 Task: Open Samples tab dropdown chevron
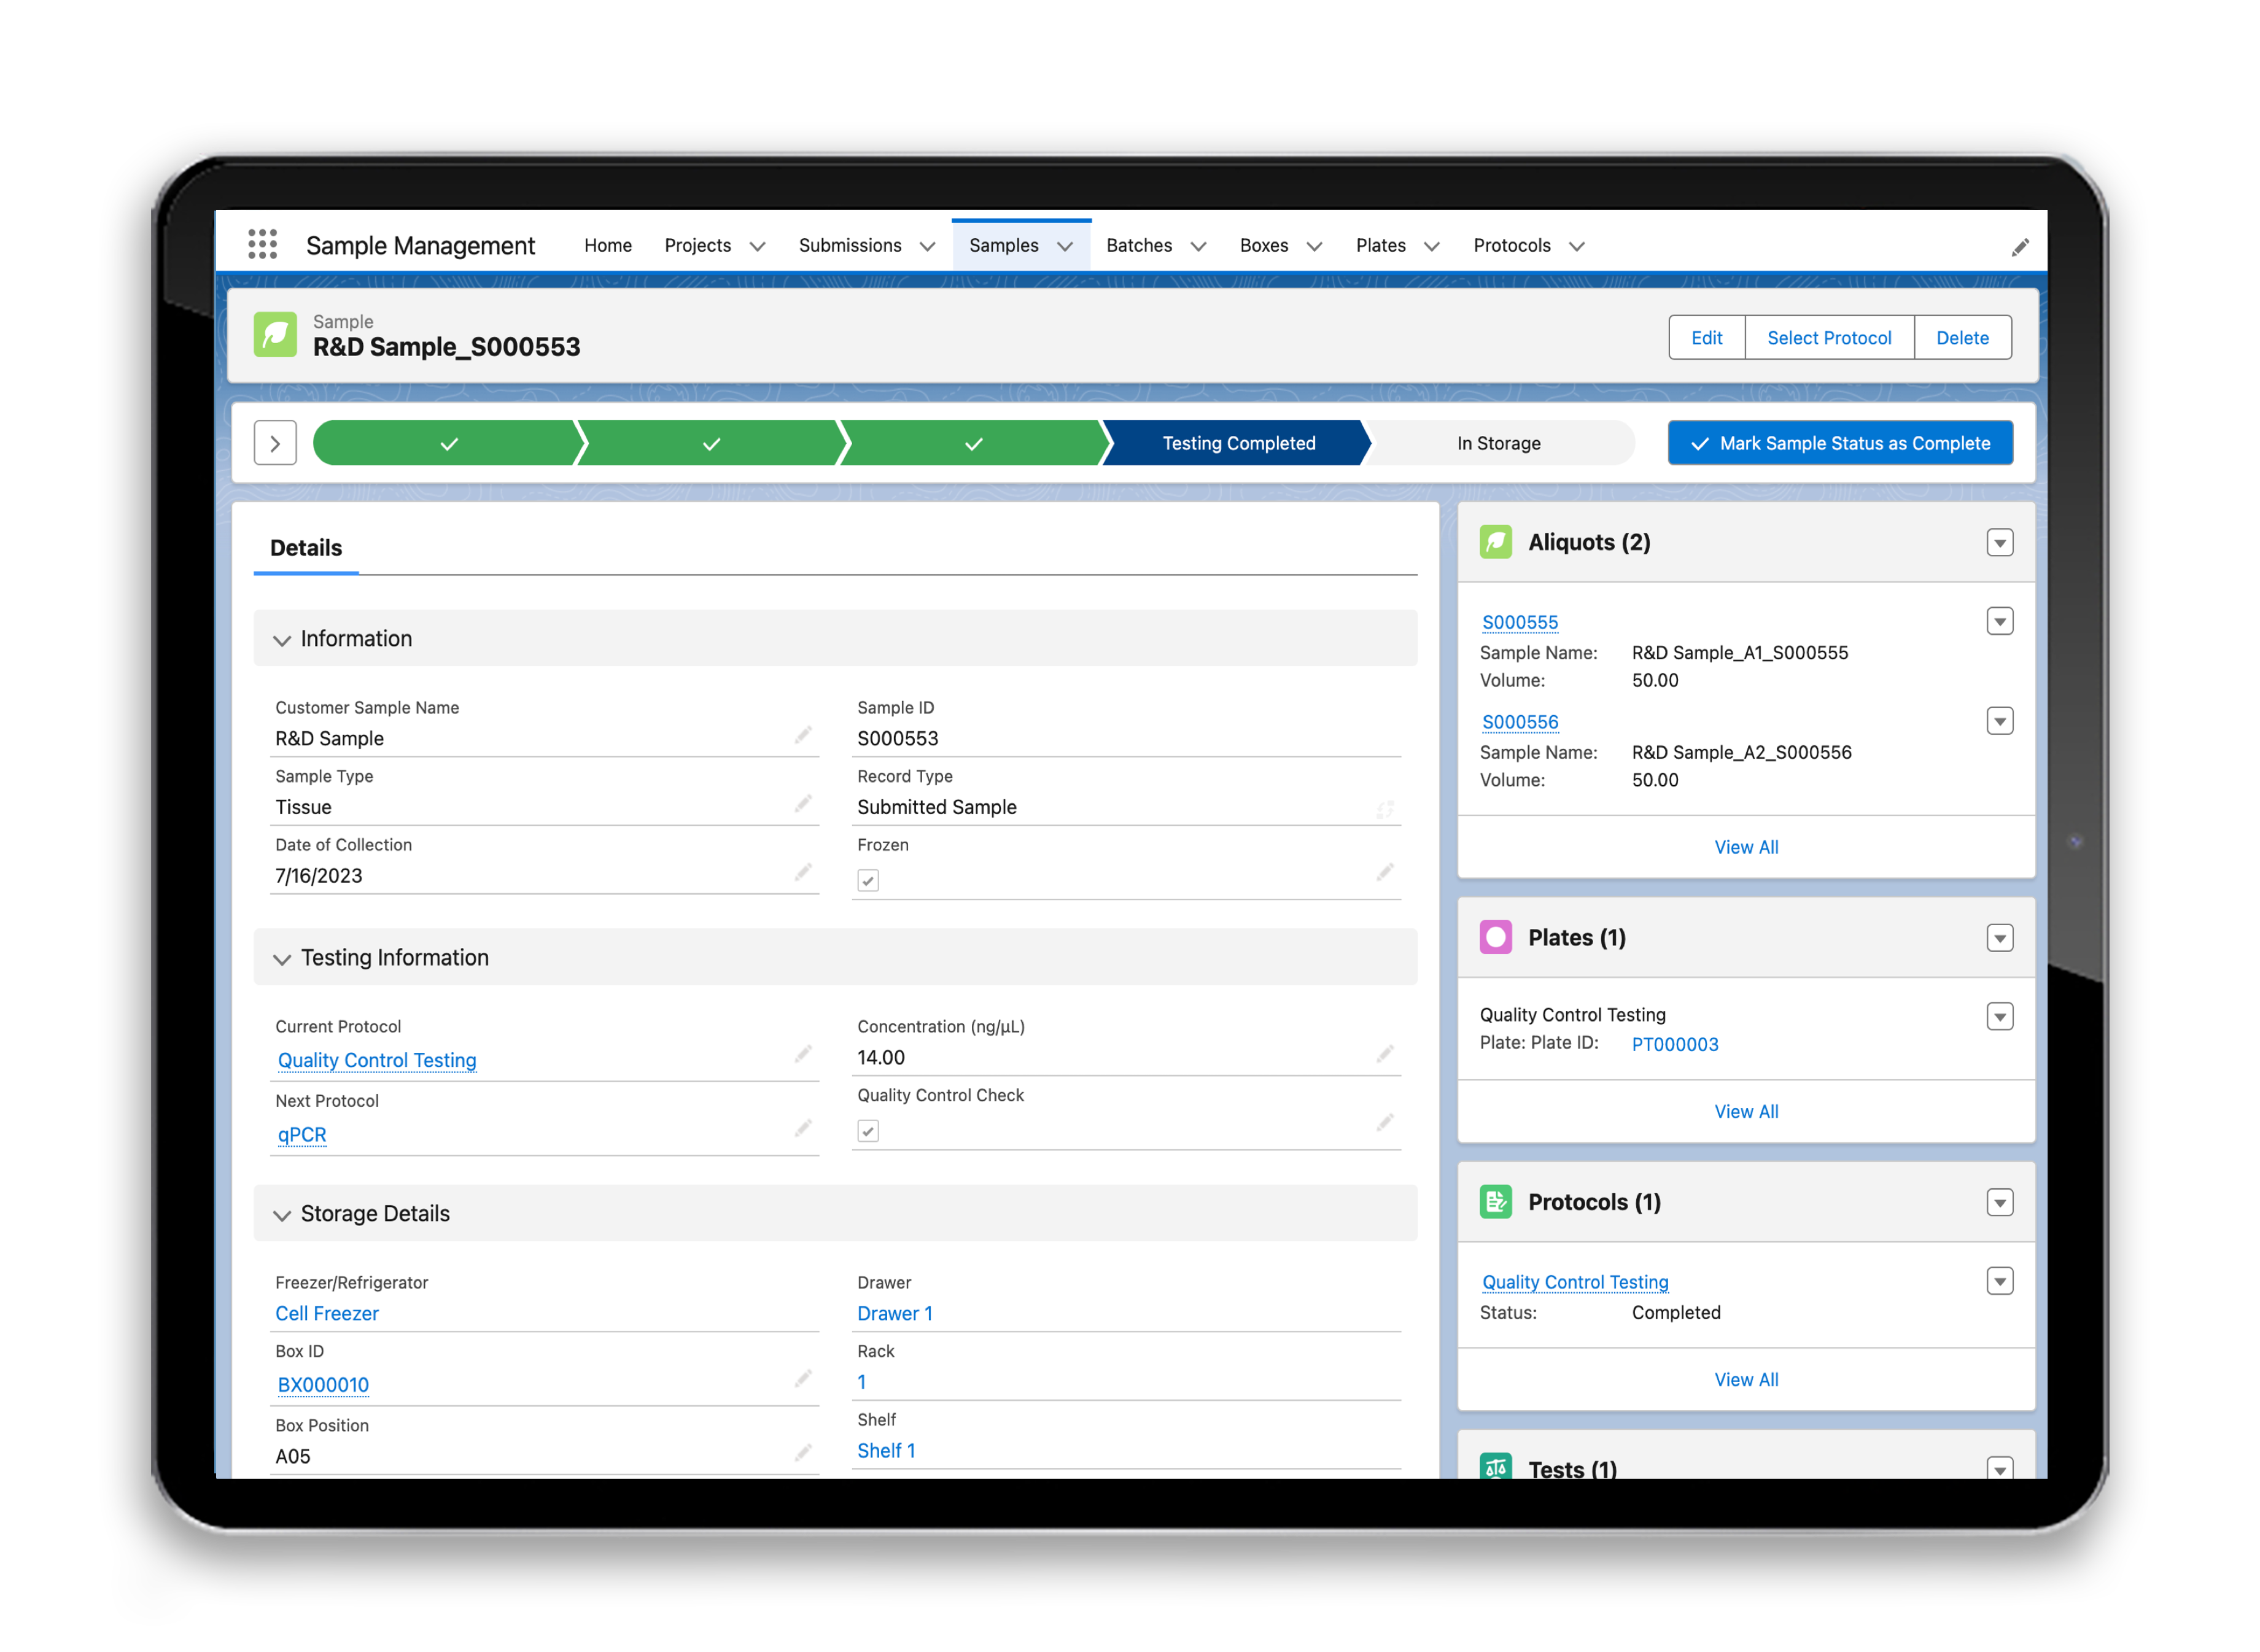coord(1065,247)
